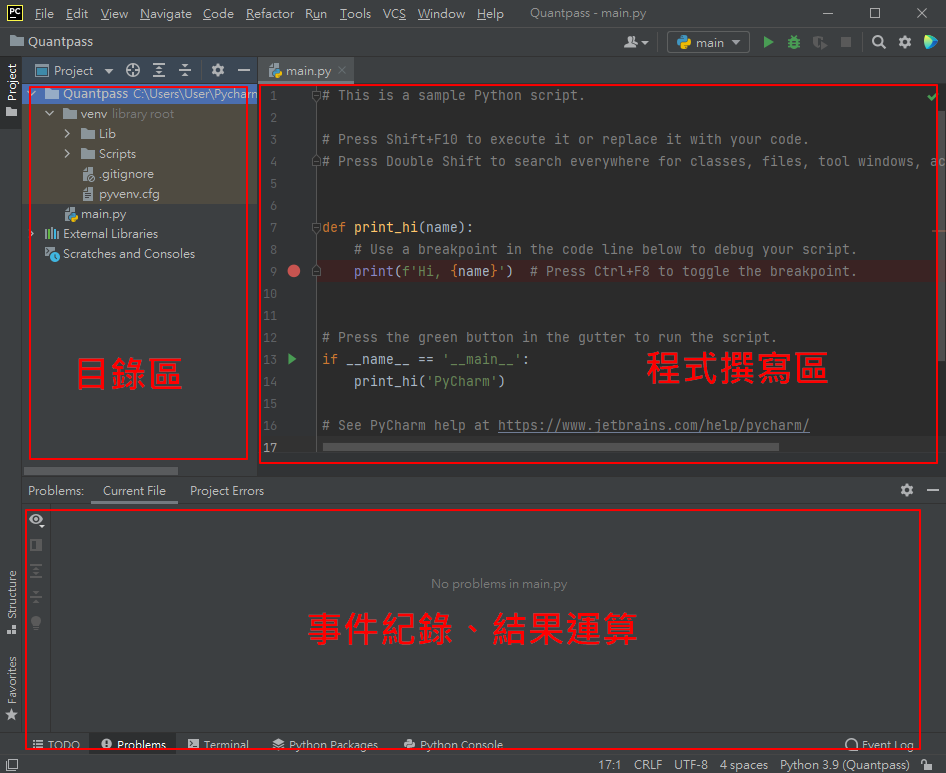Switch to Project Errors tab
Image resolution: width=946 pixels, height=773 pixels.
[x=227, y=491]
